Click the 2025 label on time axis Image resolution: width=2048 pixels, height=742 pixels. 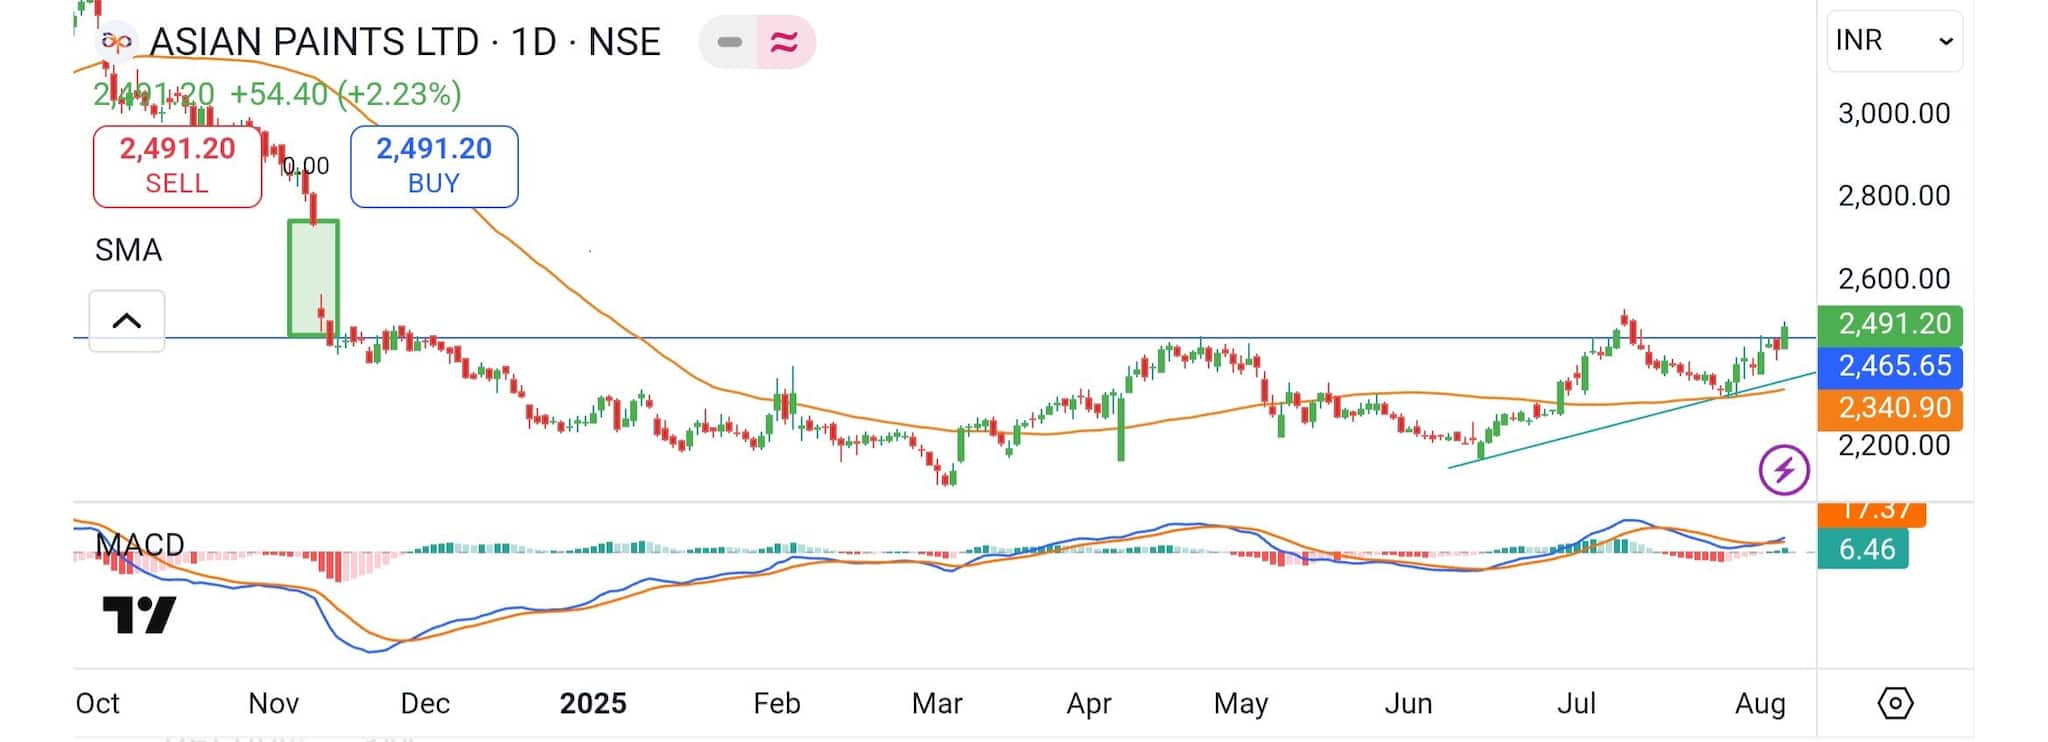tap(593, 704)
